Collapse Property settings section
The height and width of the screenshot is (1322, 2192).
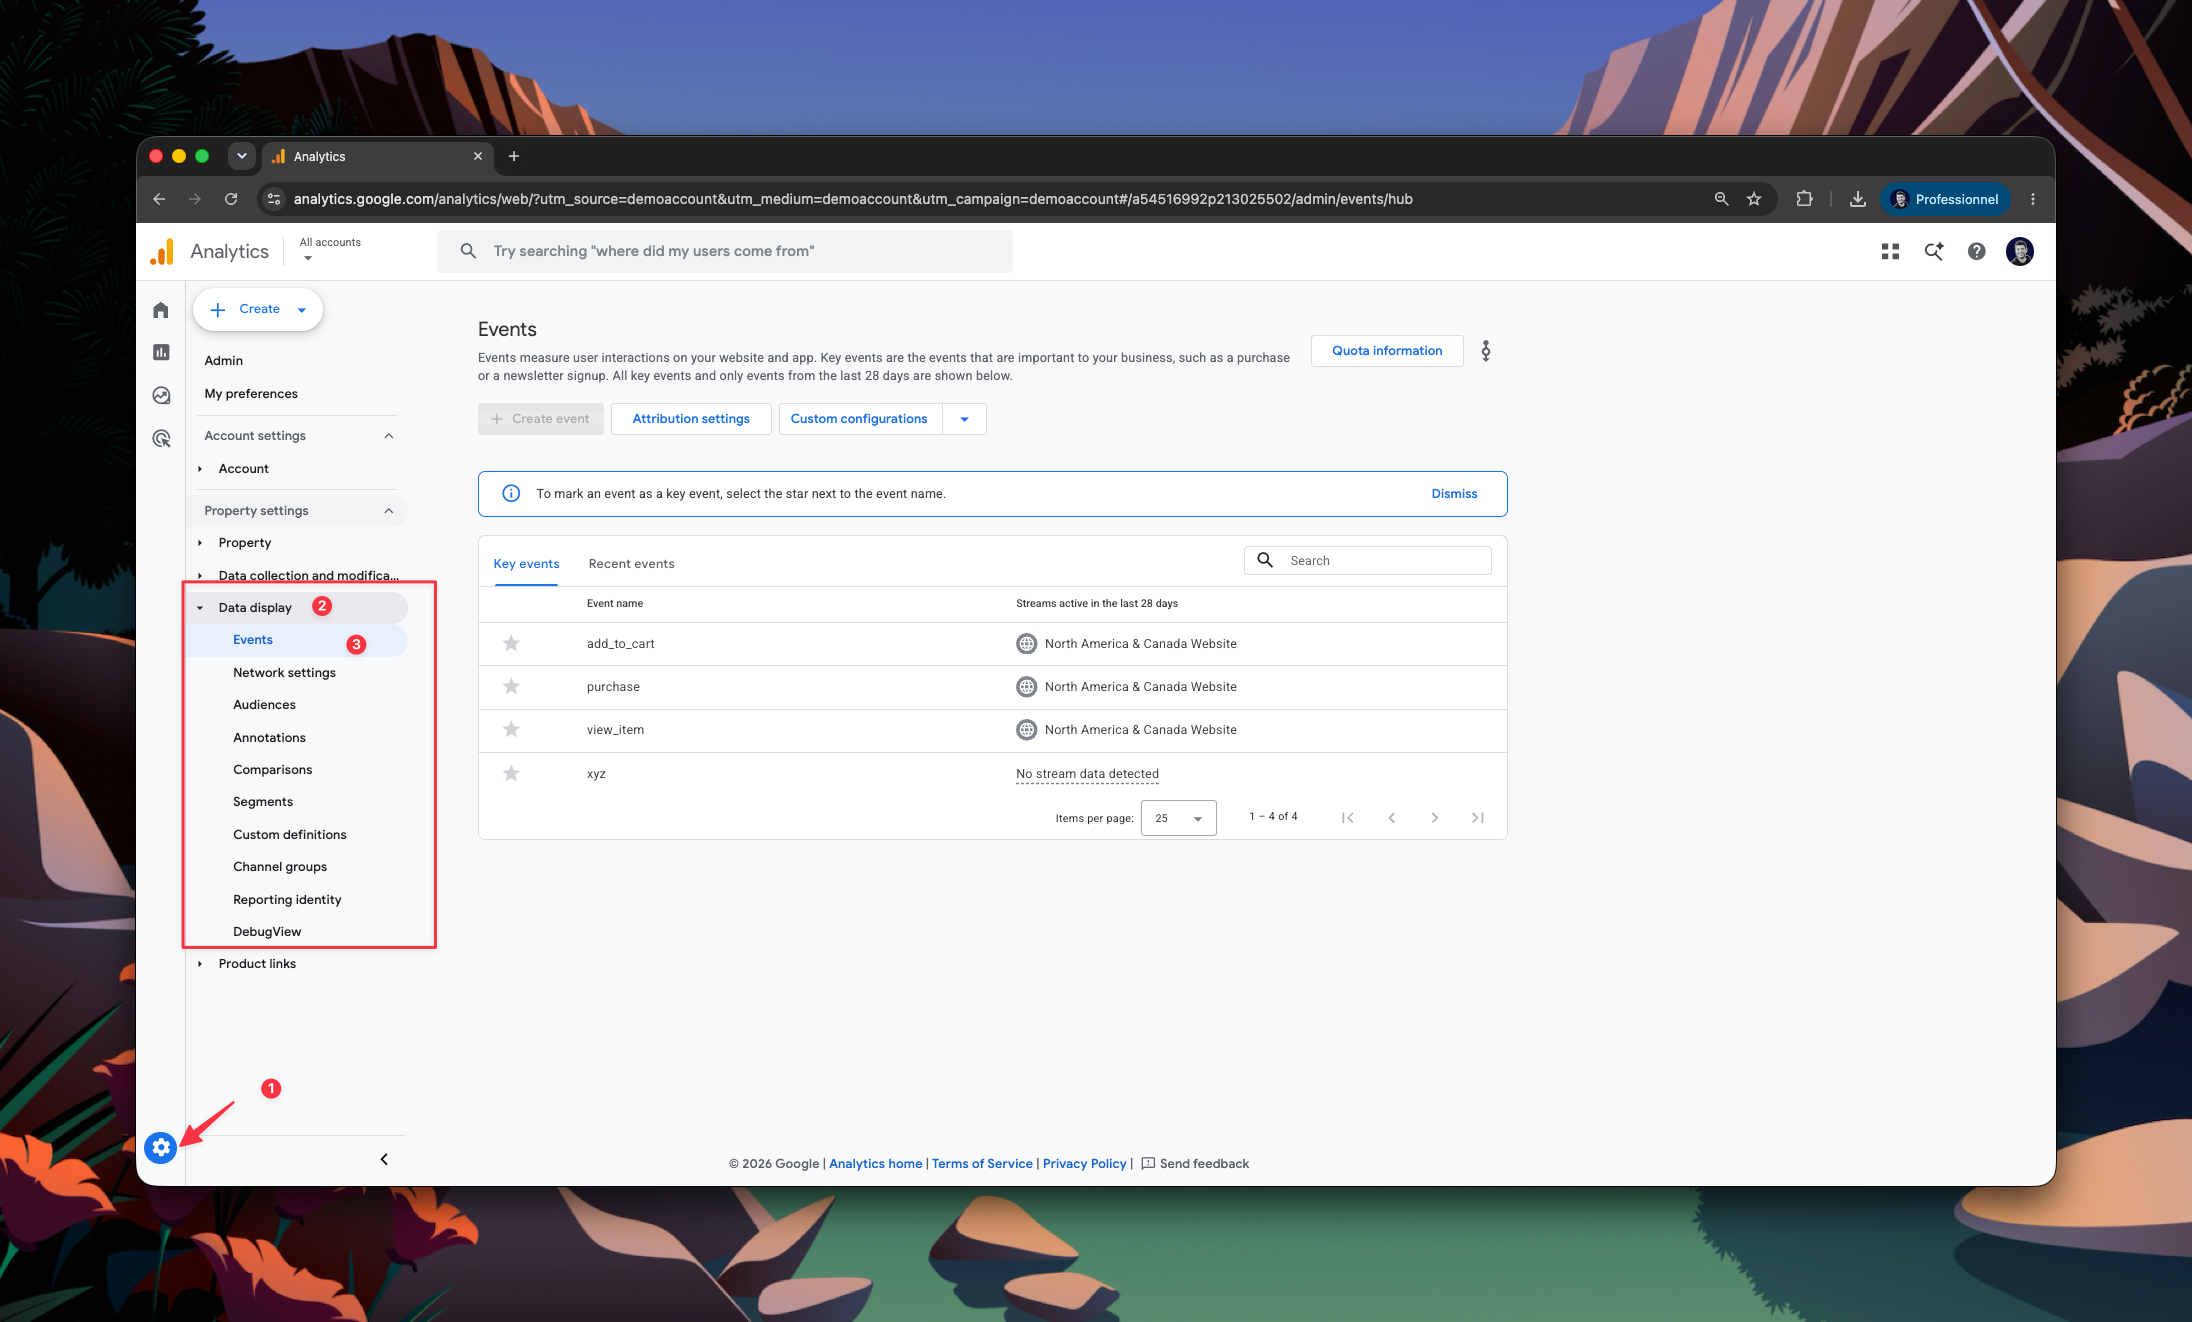click(389, 511)
